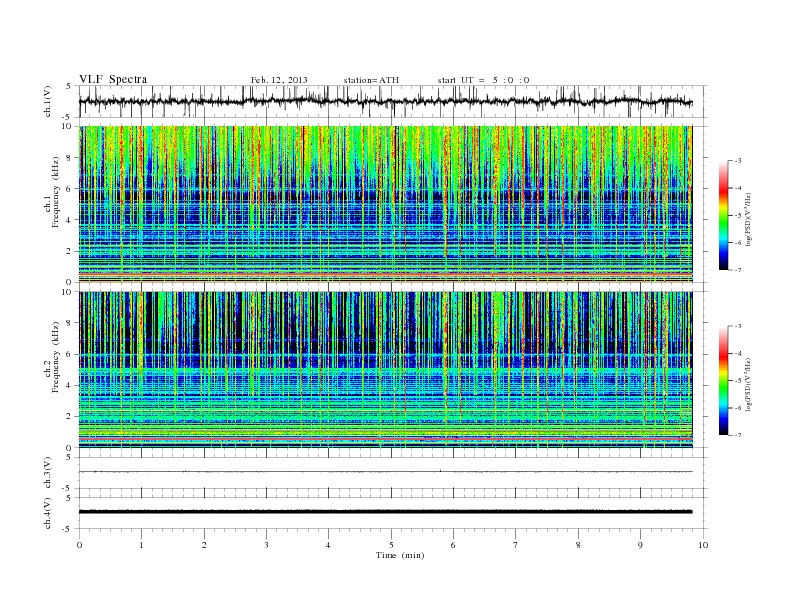Image resolution: width=792 pixels, height=612 pixels.
Task: Click the ch.1 "Frequency (kHz)" axis label
Action: click(56, 192)
